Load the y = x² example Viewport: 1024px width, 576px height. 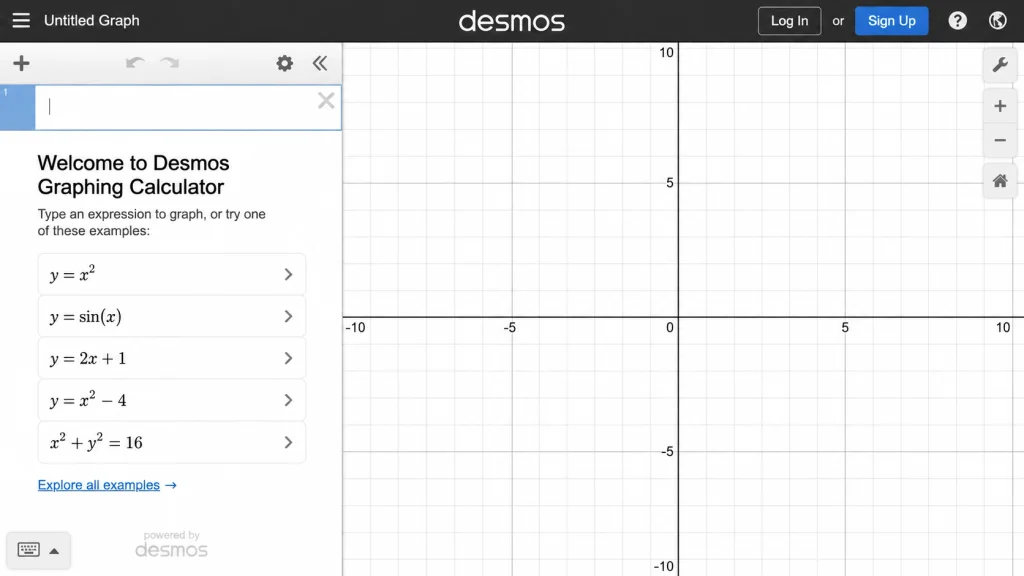click(x=172, y=274)
